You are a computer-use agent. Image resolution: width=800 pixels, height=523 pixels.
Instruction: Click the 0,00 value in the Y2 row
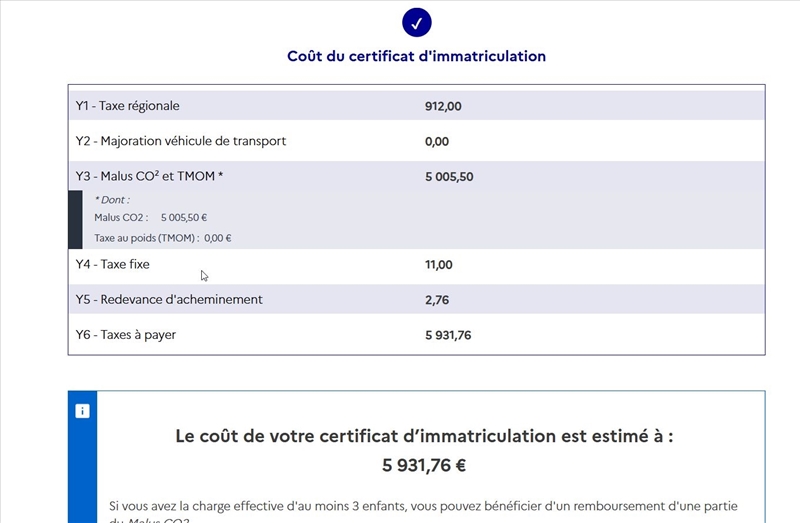click(x=437, y=141)
